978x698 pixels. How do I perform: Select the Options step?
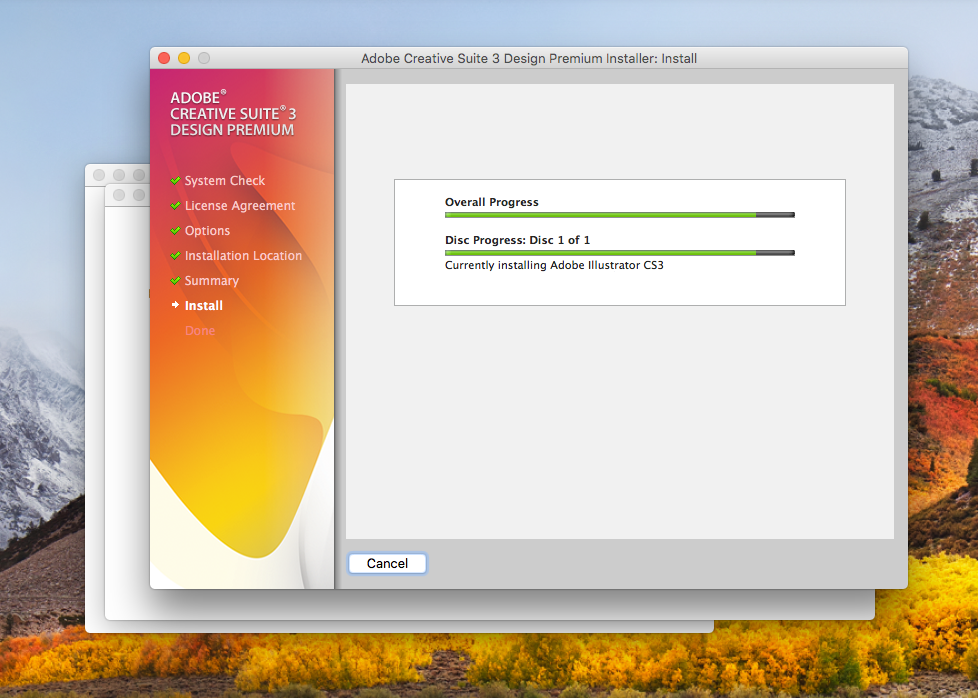(207, 231)
